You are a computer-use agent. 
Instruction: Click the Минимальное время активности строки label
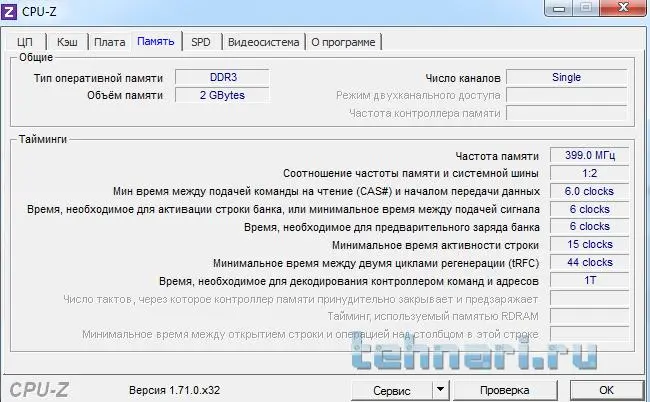[435, 245]
